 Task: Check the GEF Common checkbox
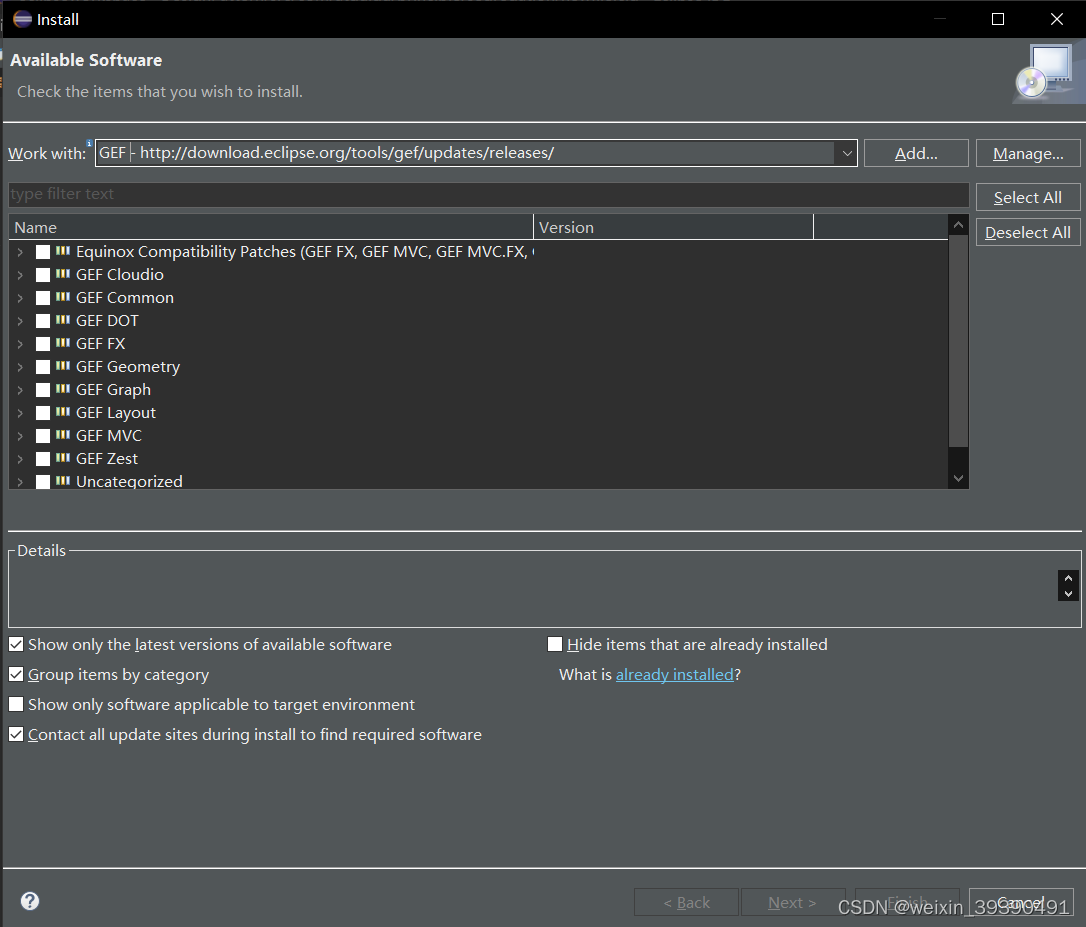pos(43,298)
